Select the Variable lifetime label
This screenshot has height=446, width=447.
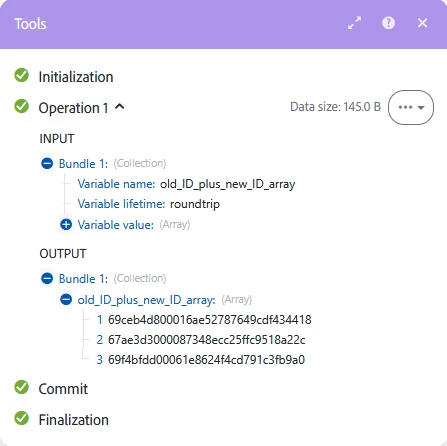point(121,204)
